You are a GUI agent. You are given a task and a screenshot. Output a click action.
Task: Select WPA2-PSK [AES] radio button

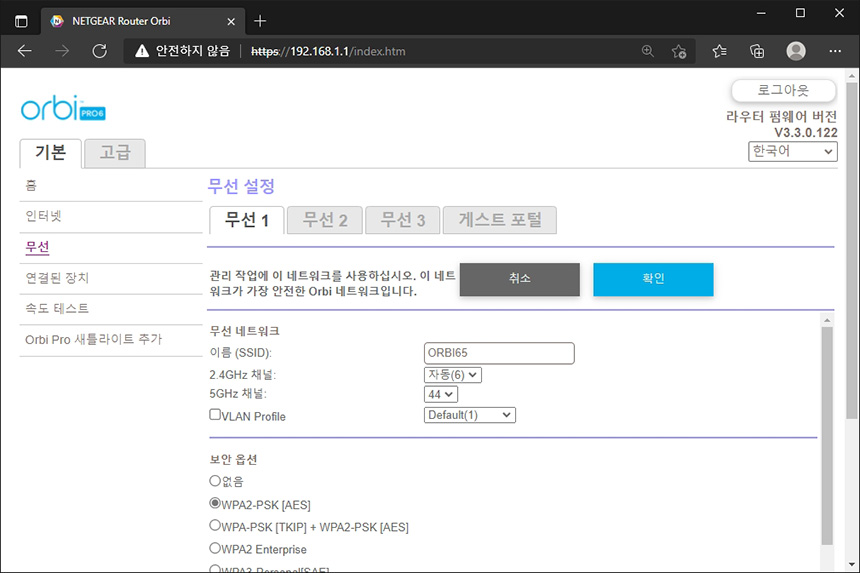click(x=215, y=503)
